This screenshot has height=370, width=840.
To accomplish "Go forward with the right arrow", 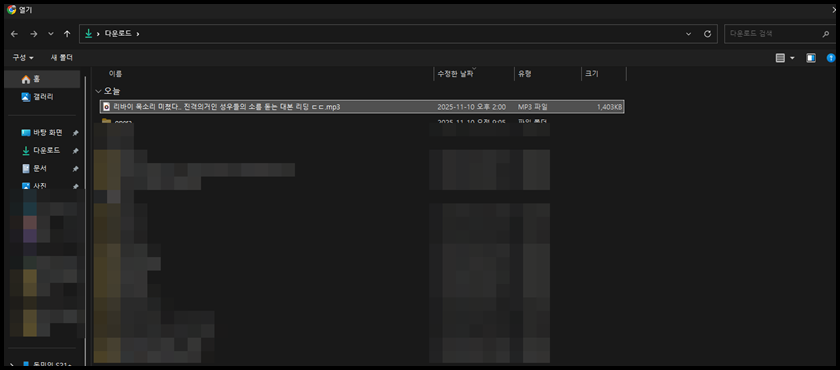I will pos(34,34).
